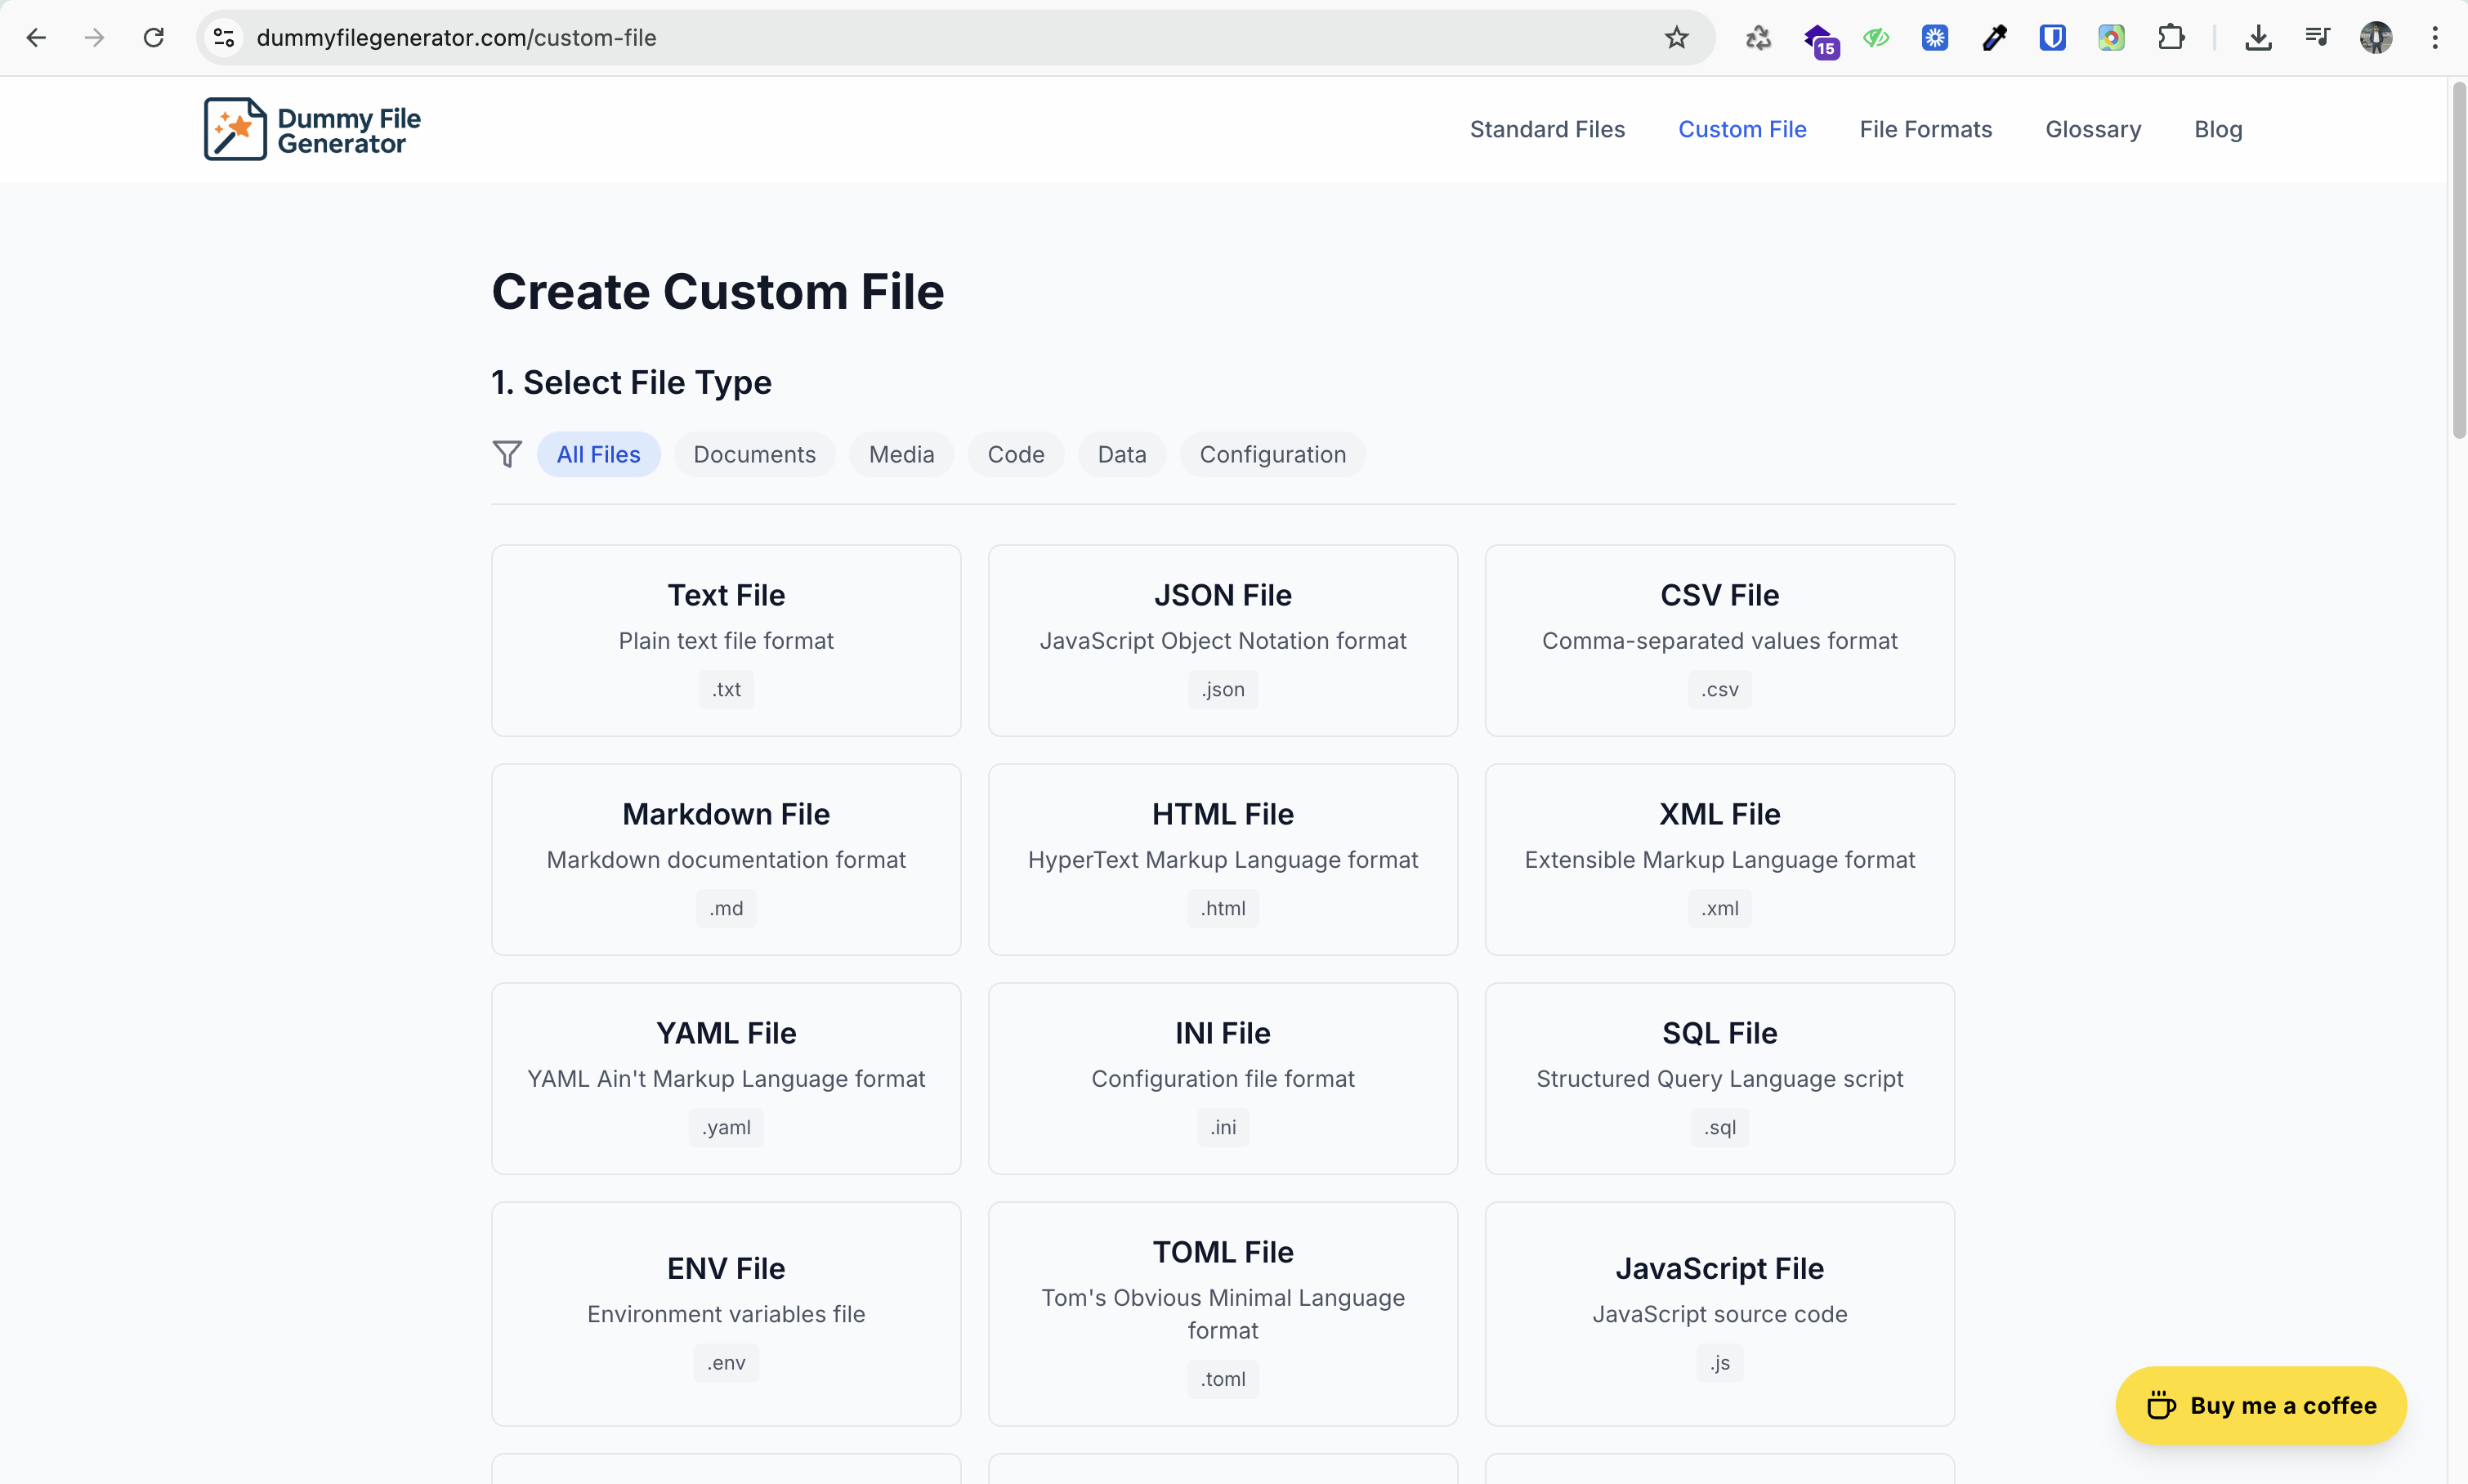Open the media playback control icon
The image size is (2468, 1484).
2318,37
